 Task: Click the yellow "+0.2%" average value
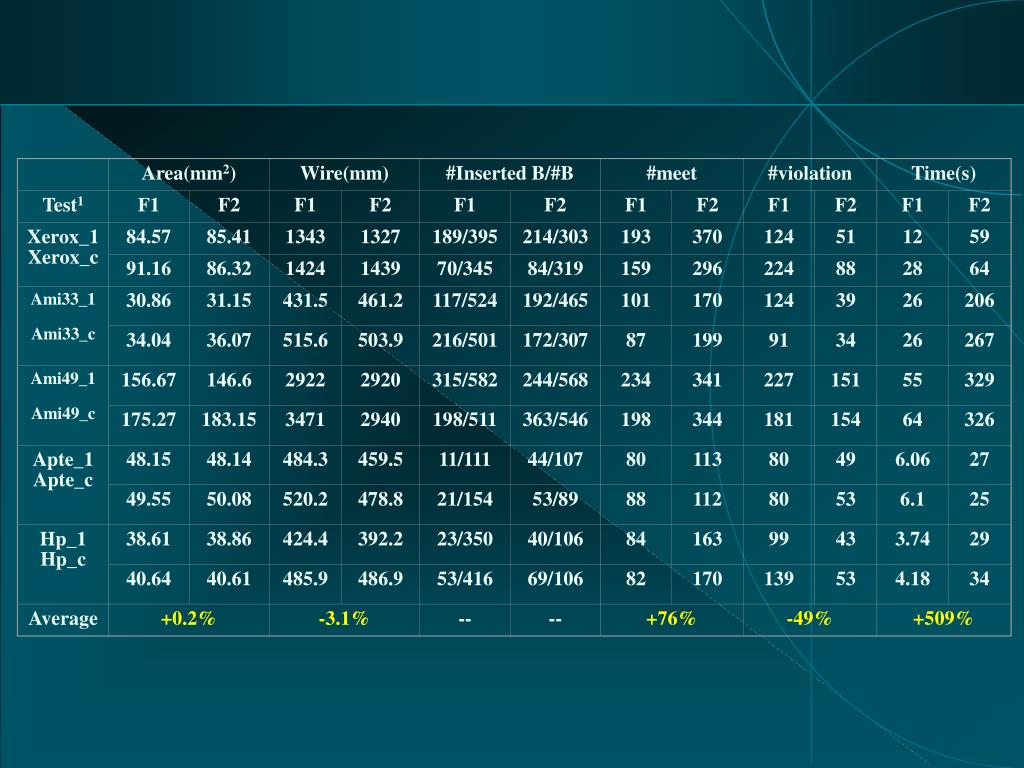[188, 618]
